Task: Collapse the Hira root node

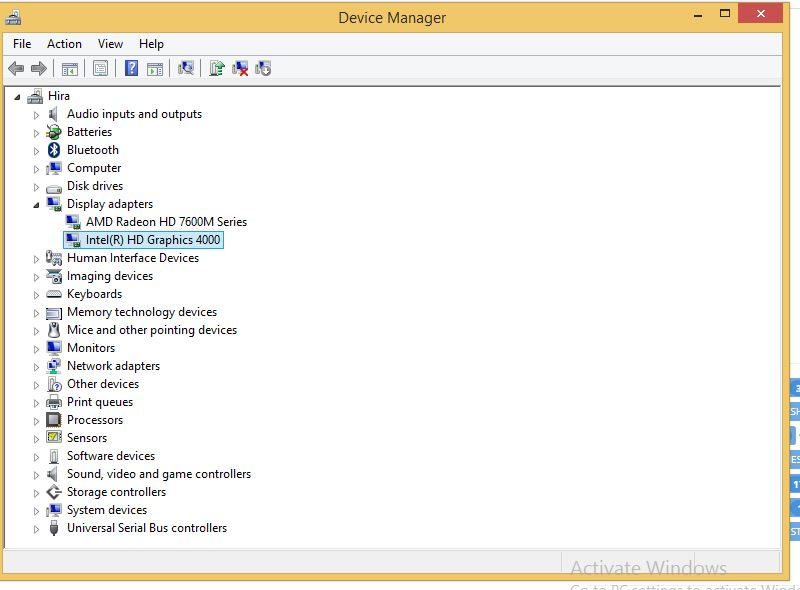Action: [x=17, y=95]
